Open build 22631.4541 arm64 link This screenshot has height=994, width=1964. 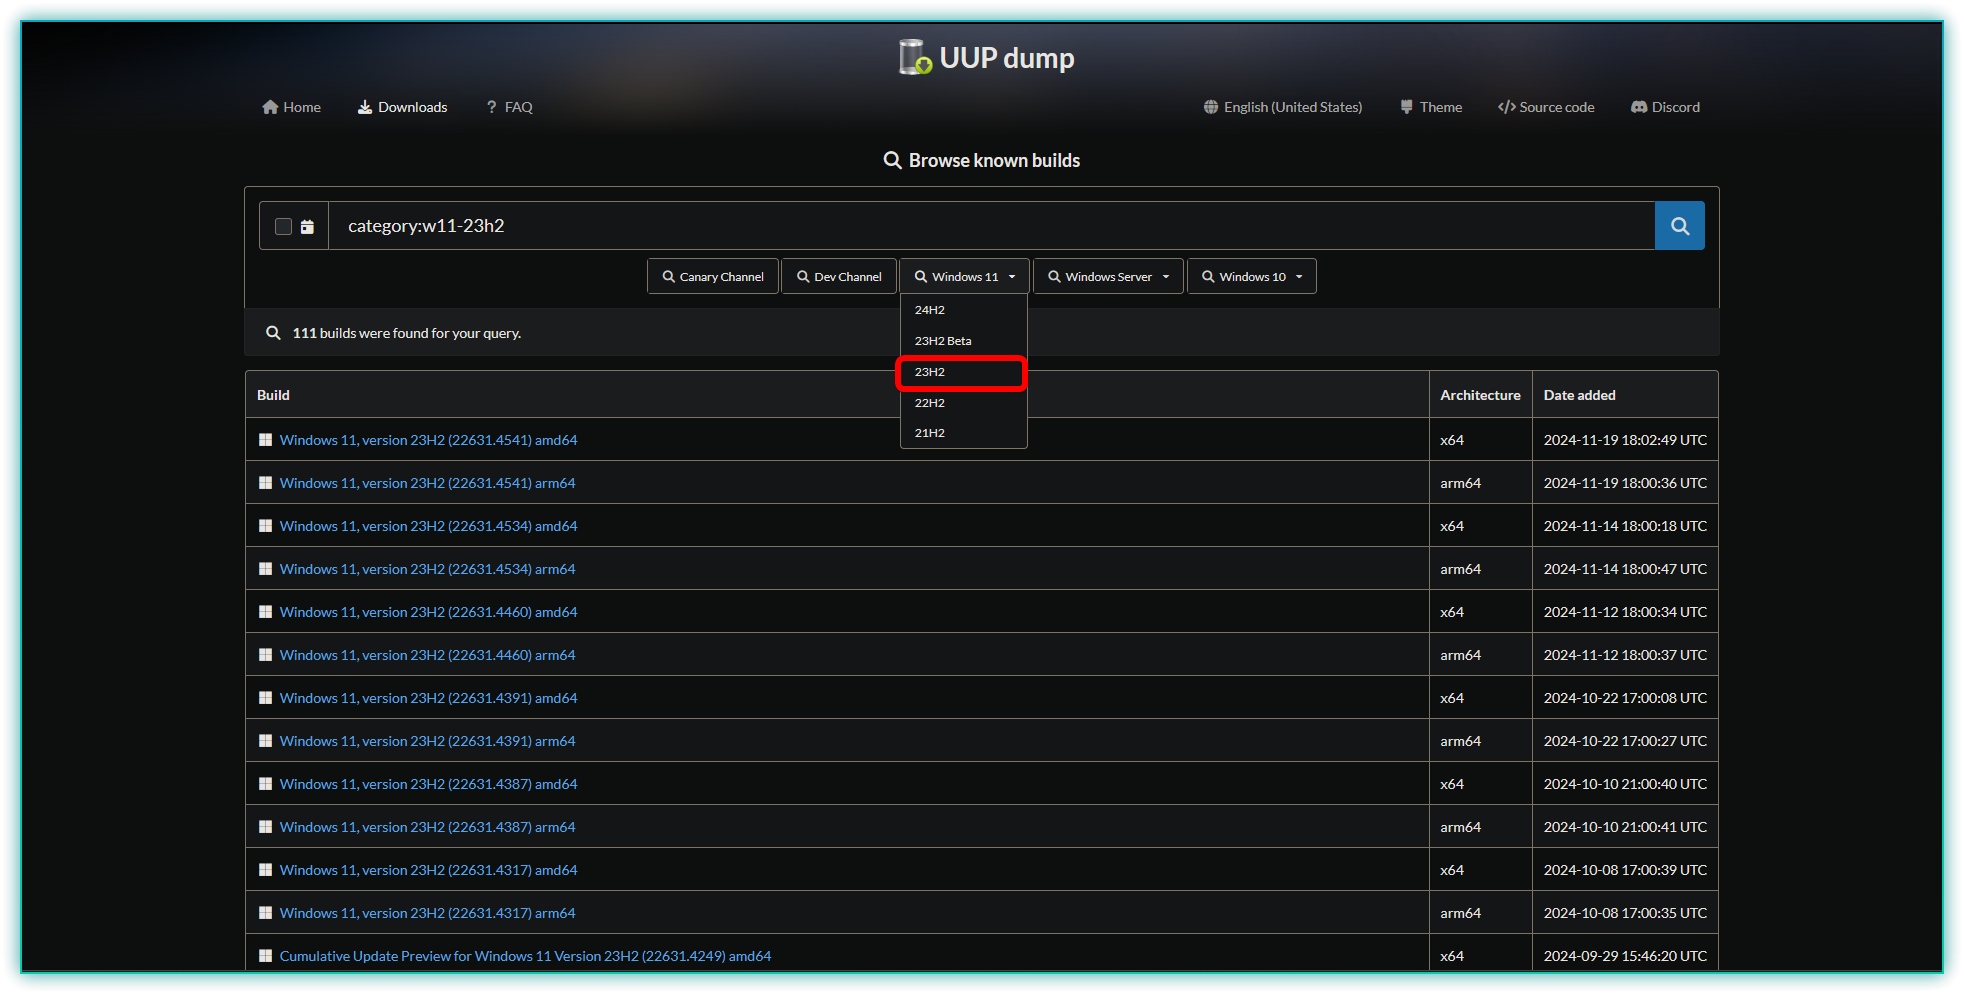[x=427, y=483]
